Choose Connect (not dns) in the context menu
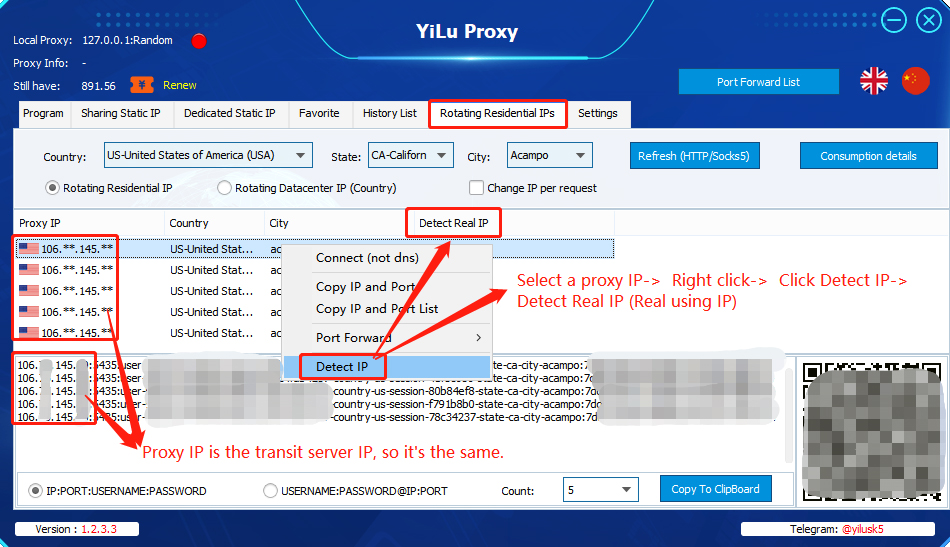Screen dimensions: 950x547 click(x=387, y=257)
